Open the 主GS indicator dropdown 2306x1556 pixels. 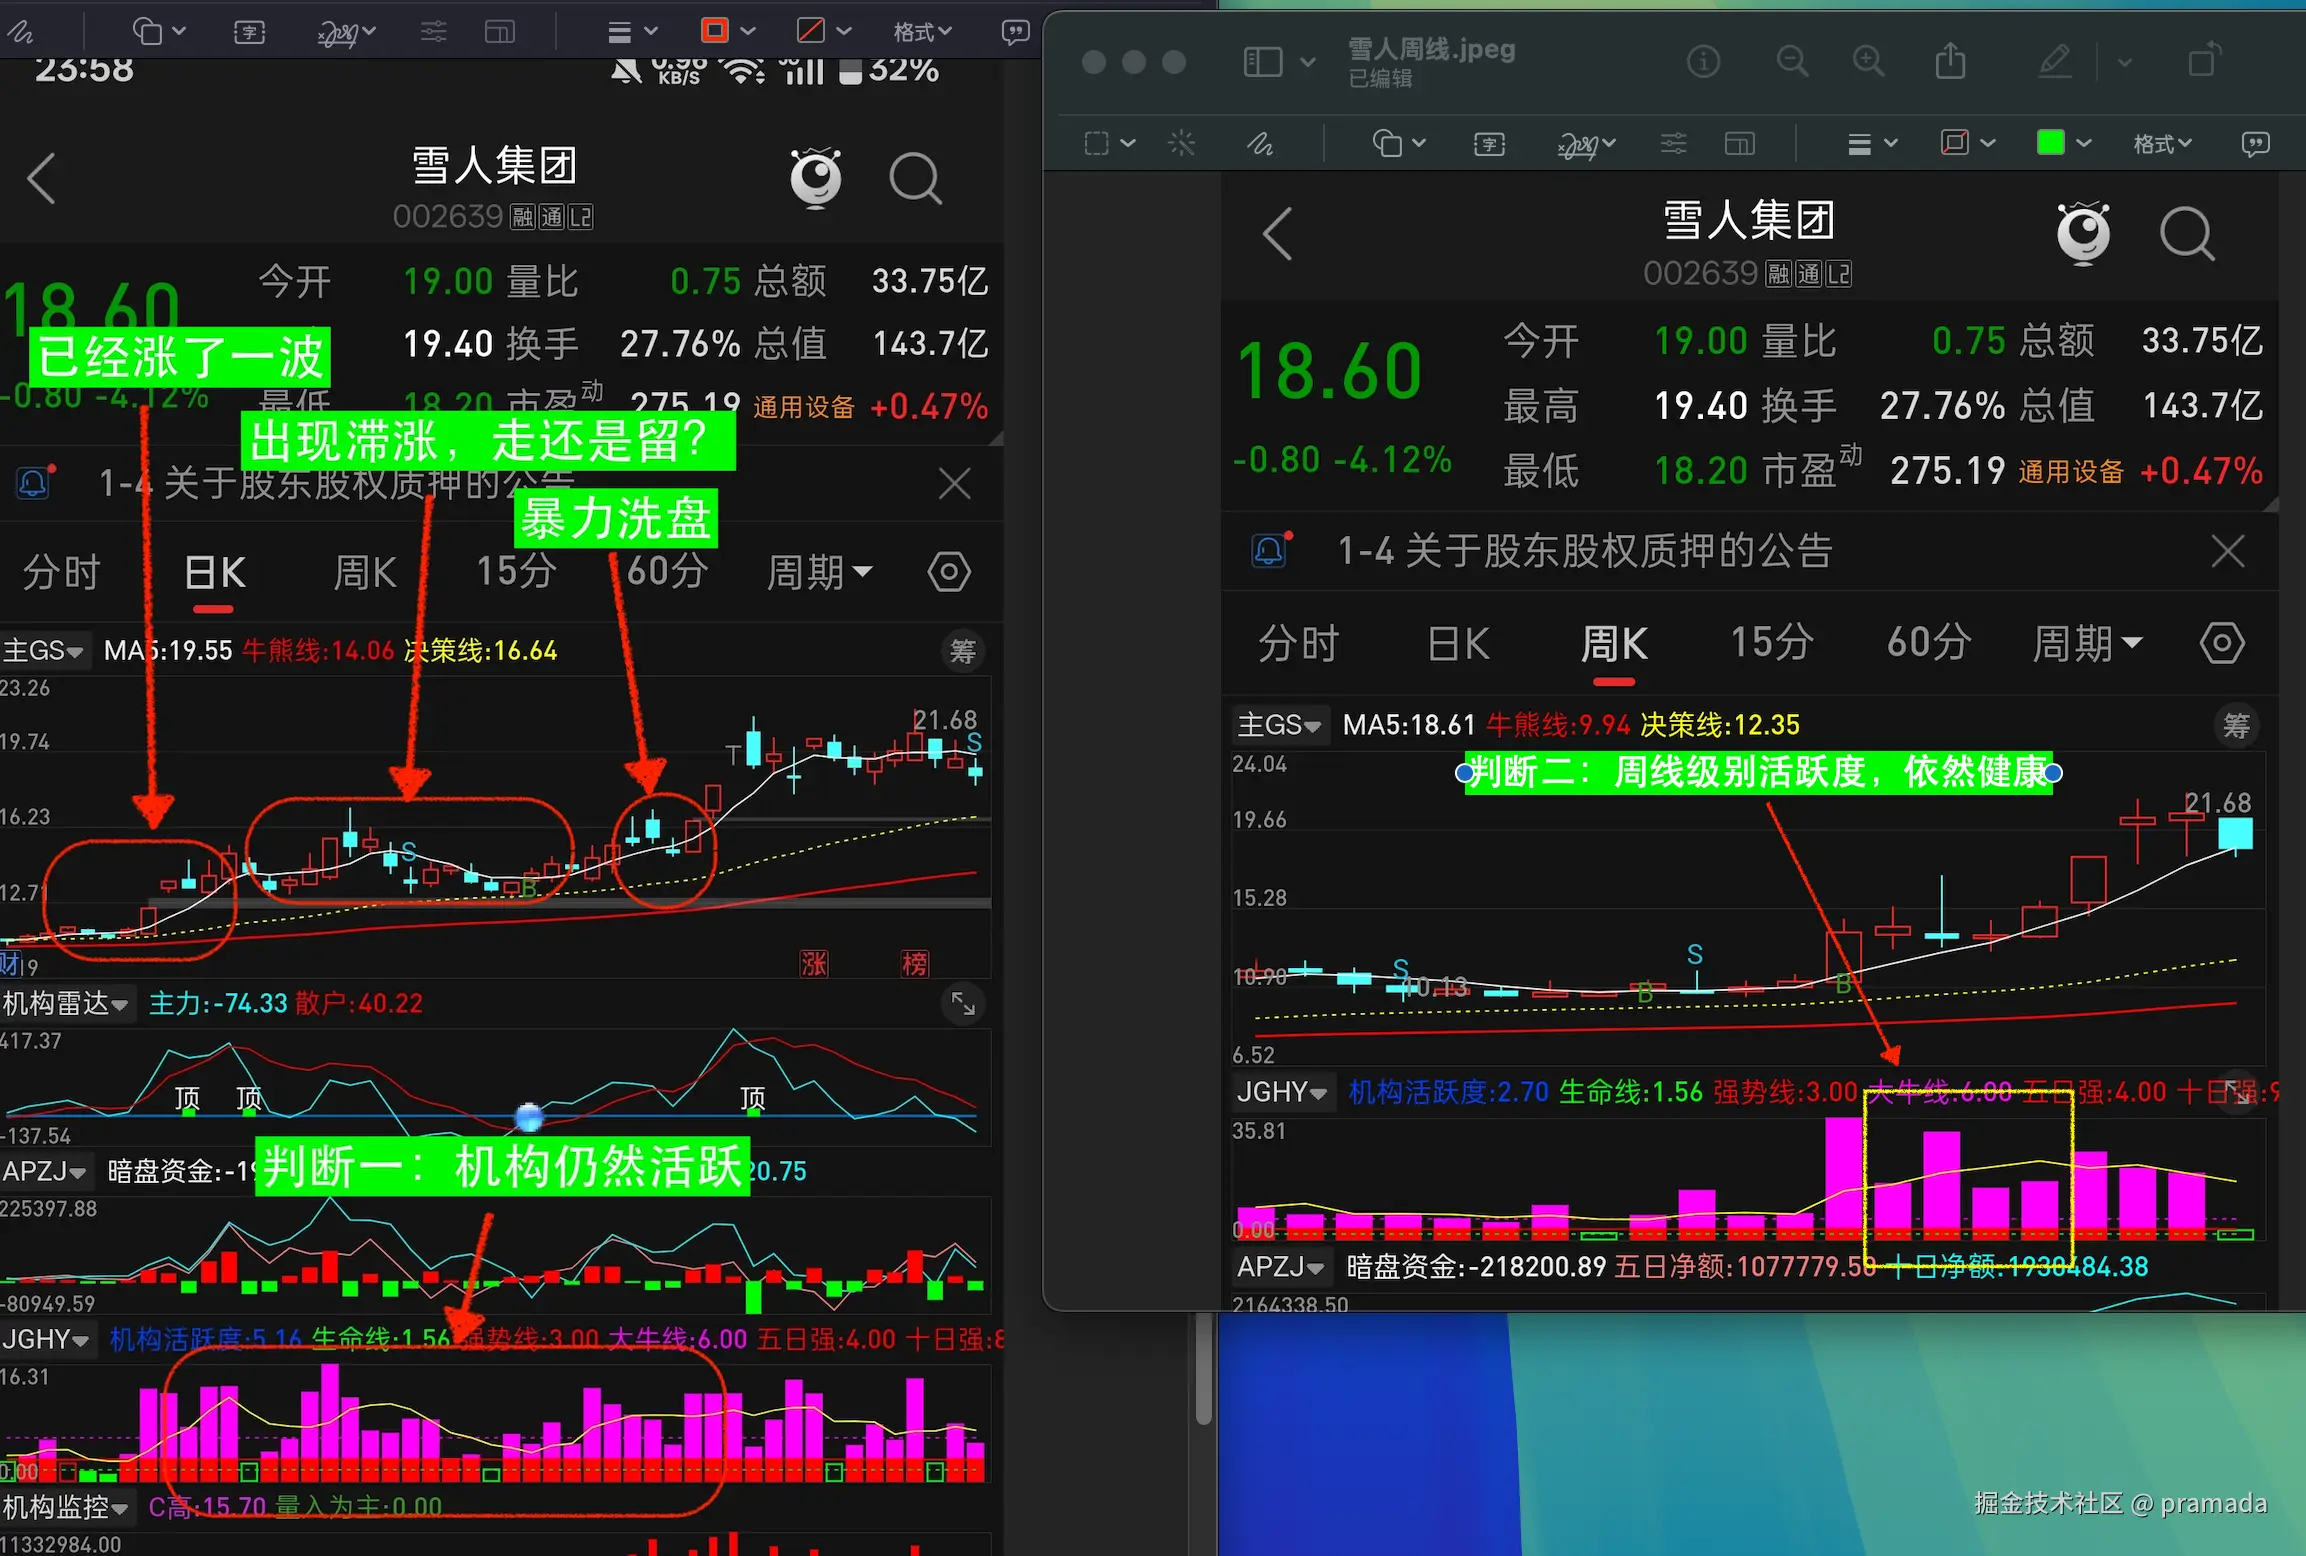(1281, 724)
